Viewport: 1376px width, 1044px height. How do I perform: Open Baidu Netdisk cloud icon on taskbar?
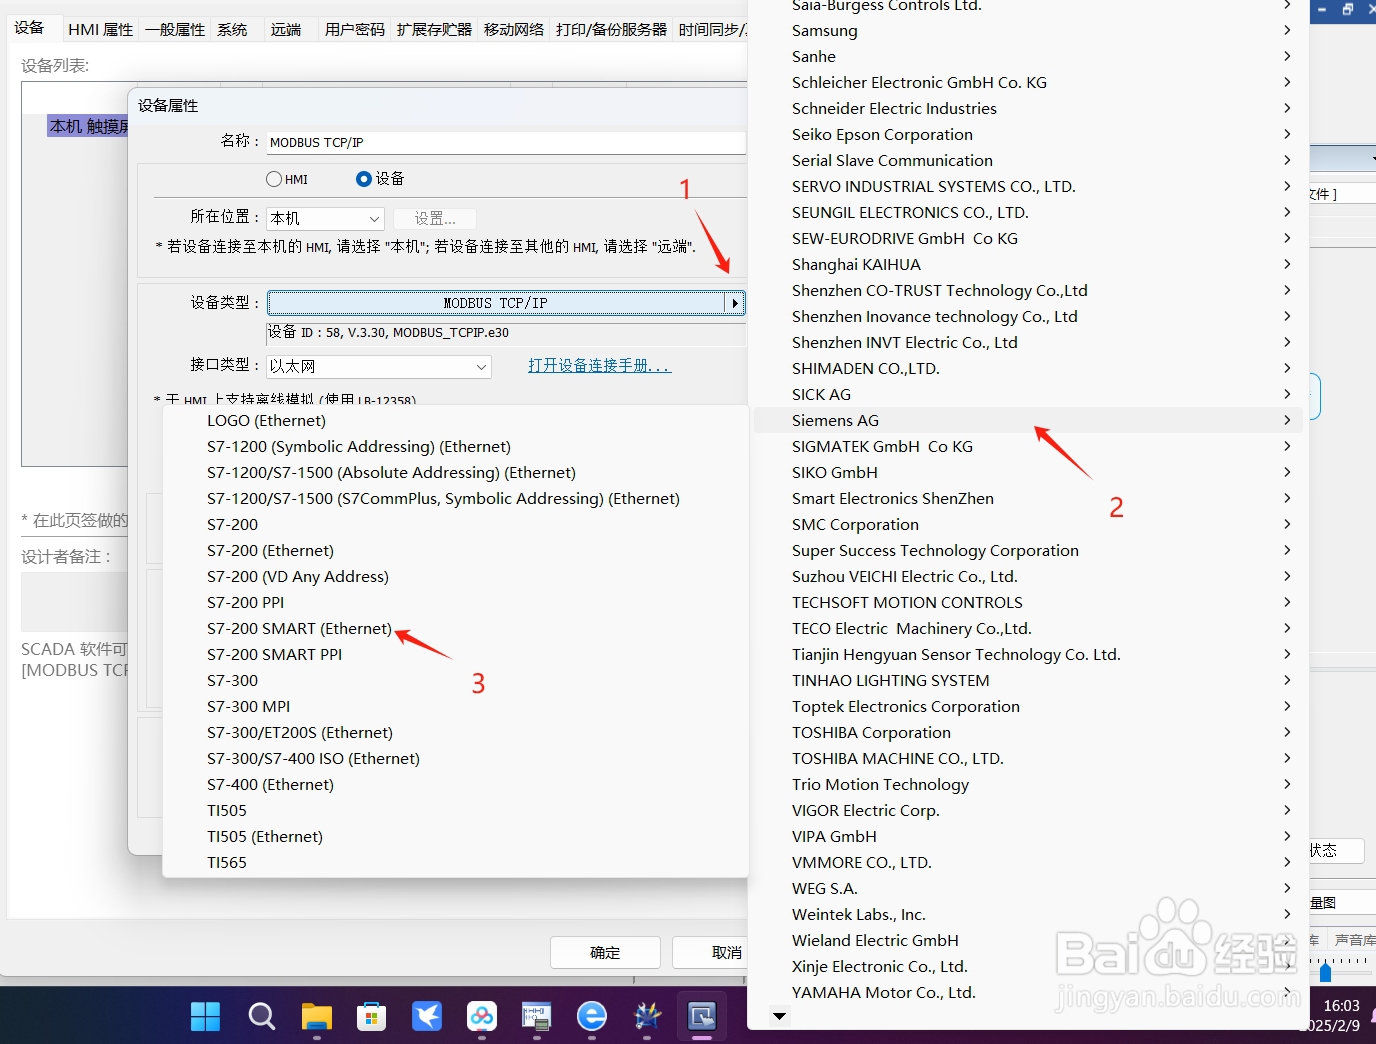click(482, 1016)
